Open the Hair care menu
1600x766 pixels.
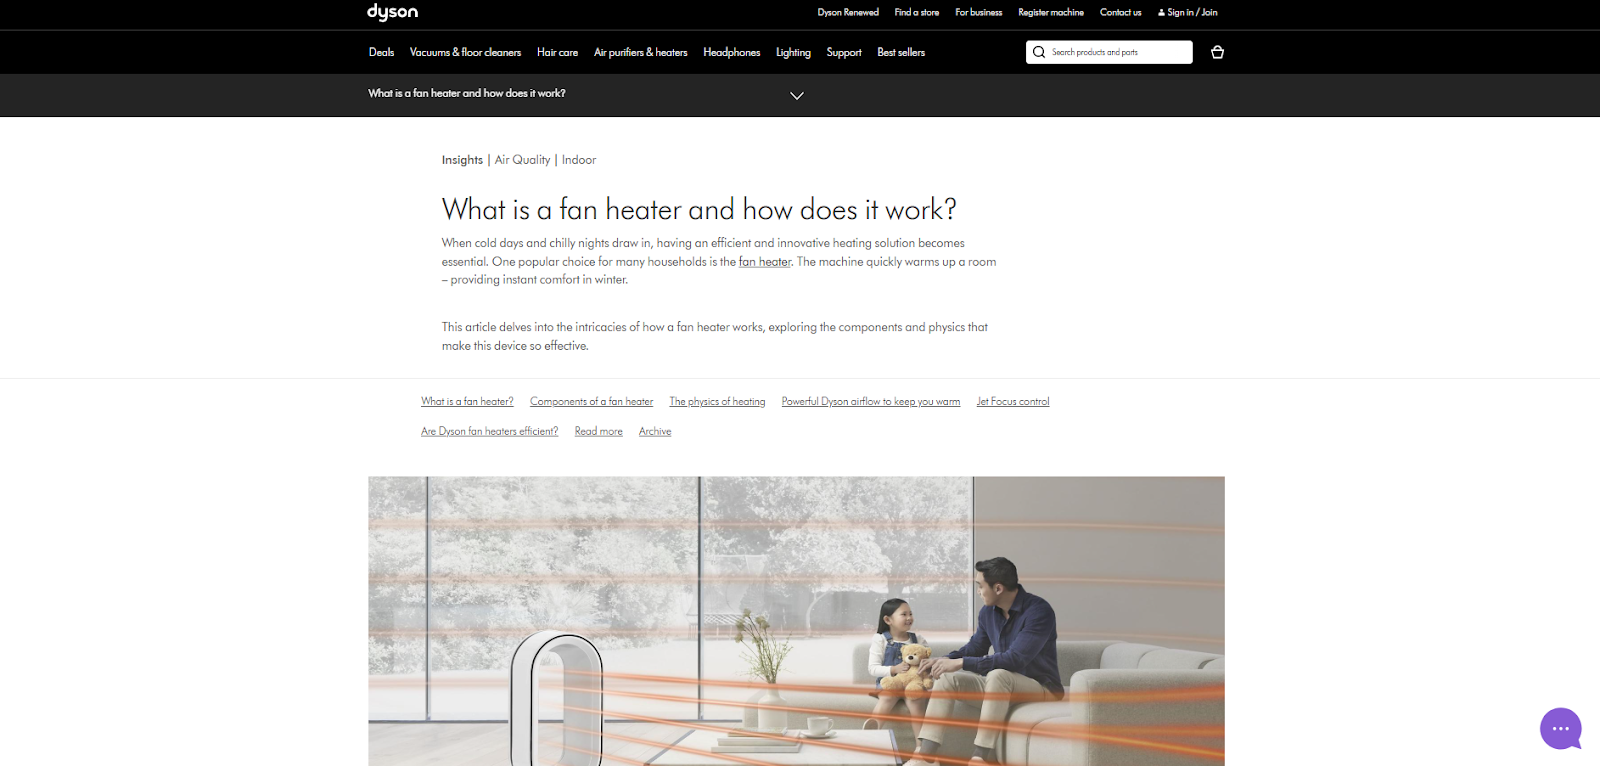click(x=557, y=52)
